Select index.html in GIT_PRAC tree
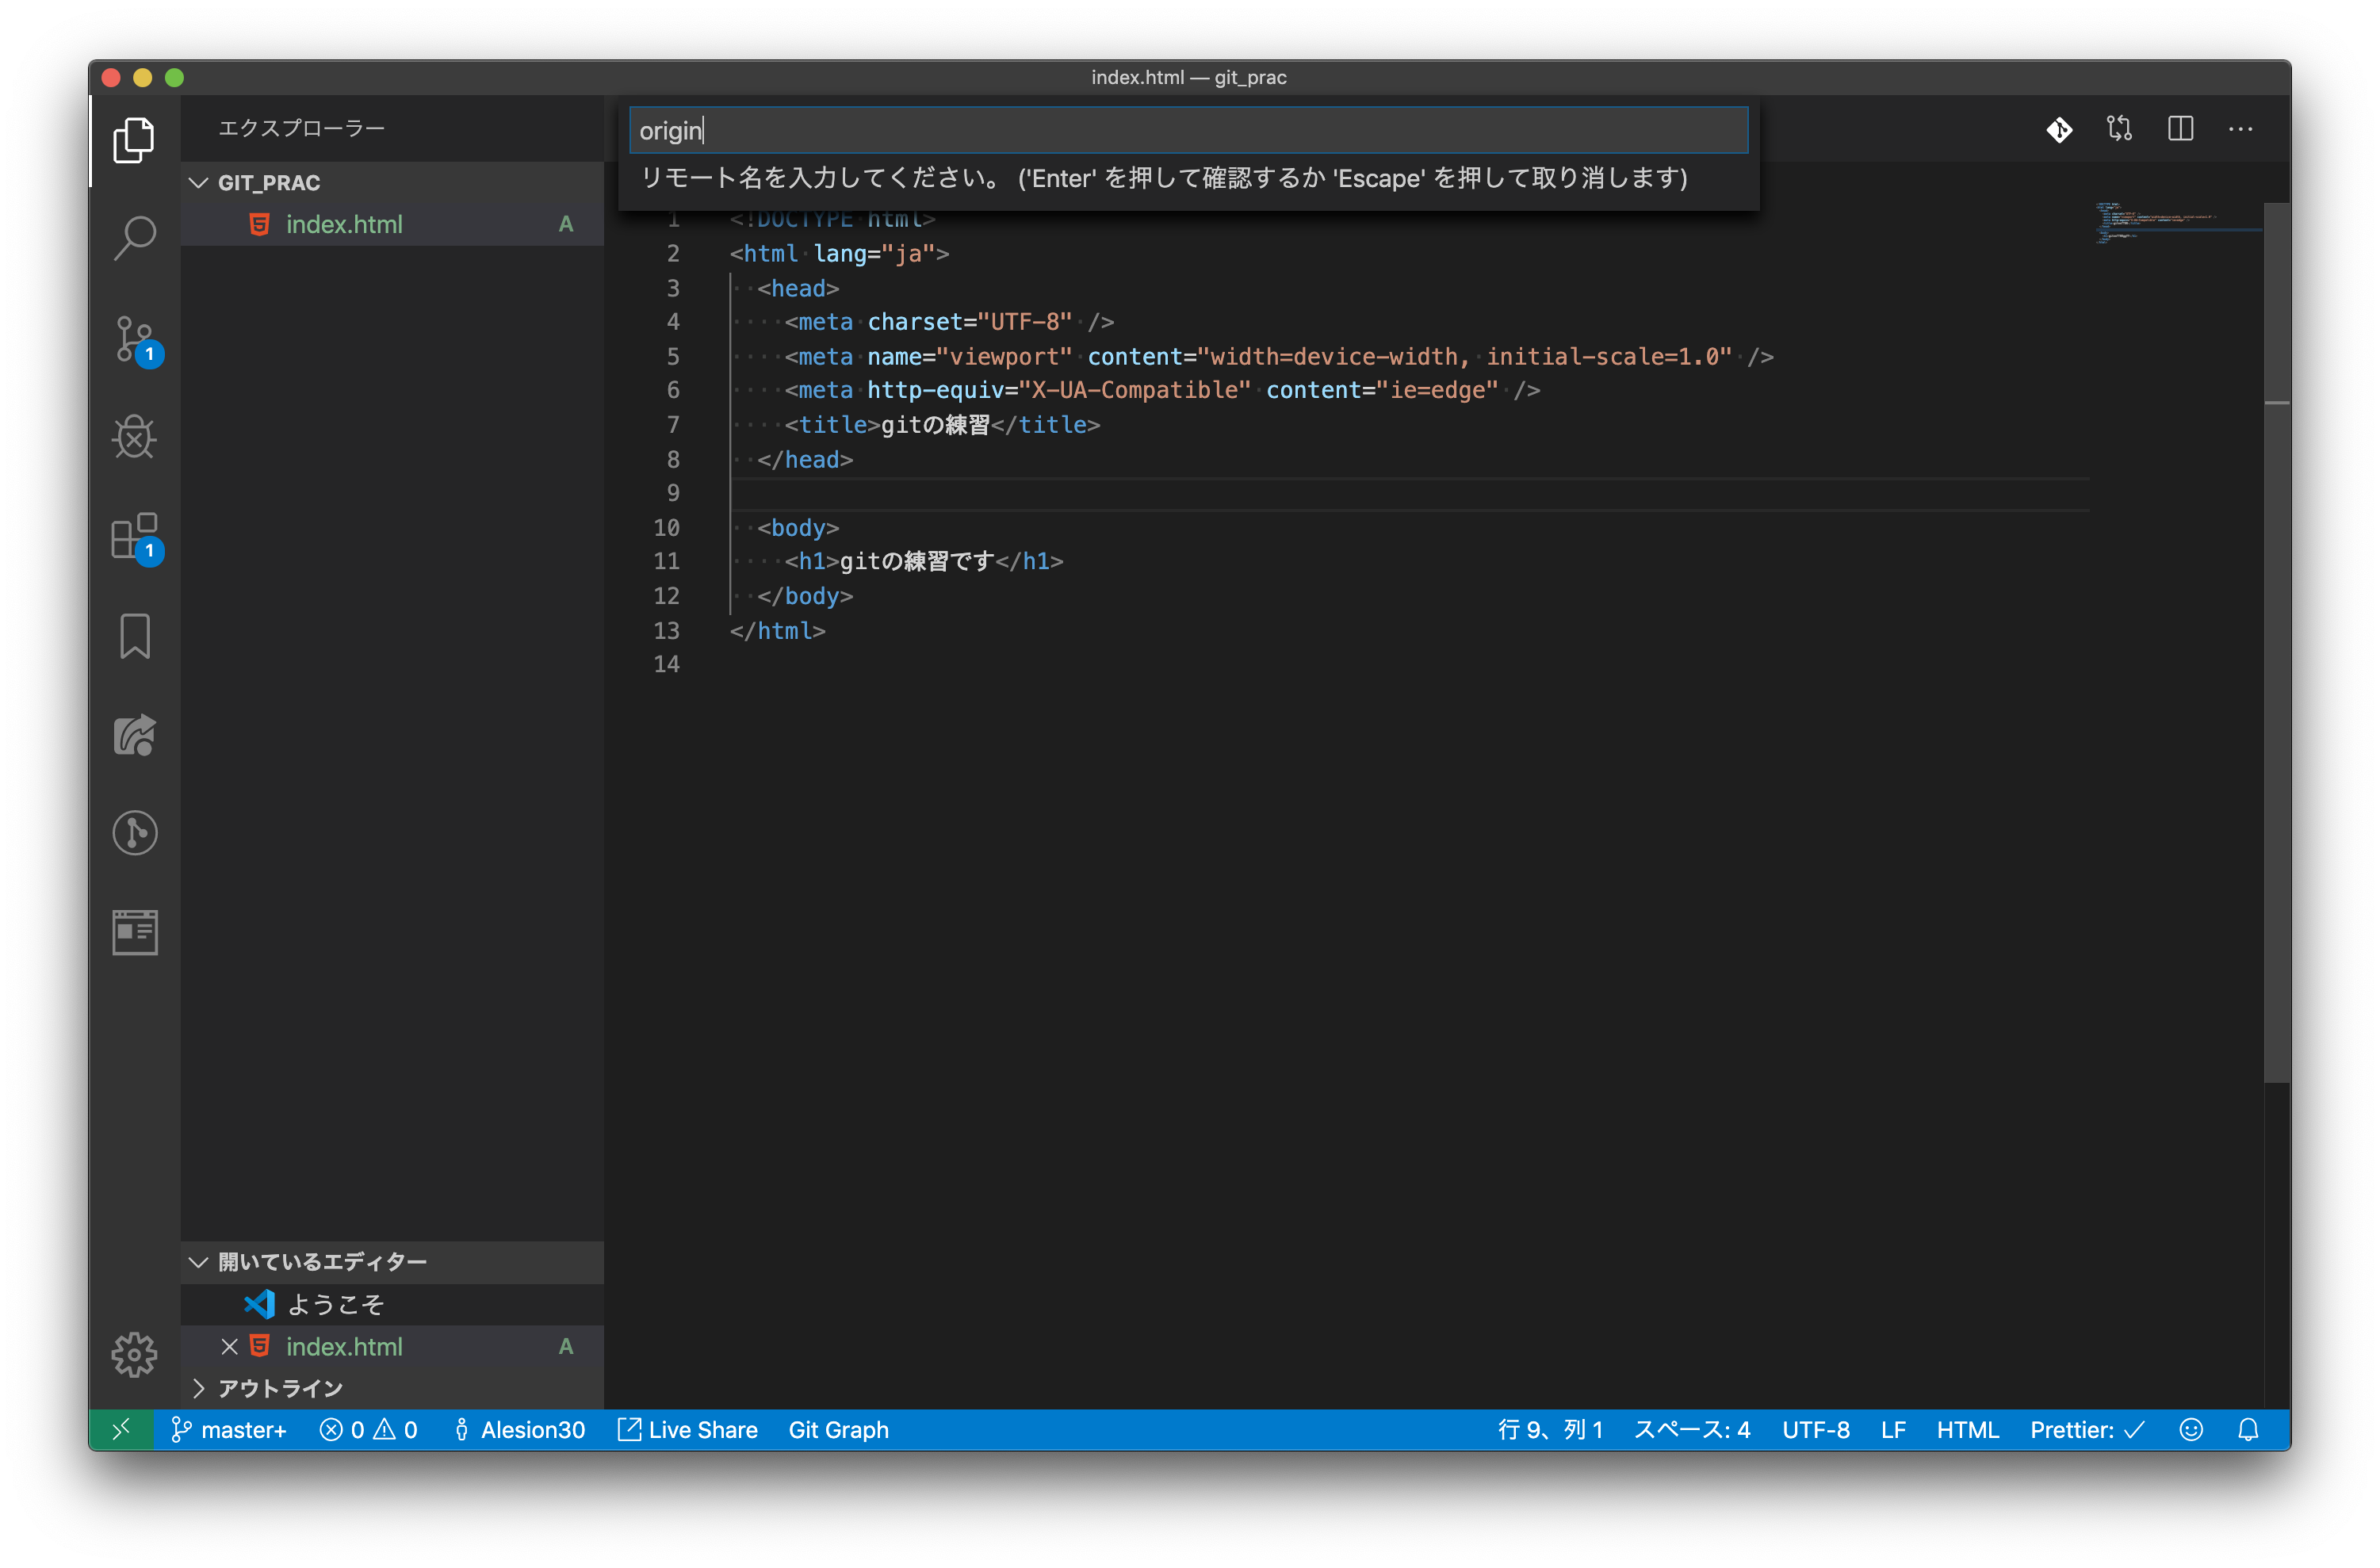Image resolution: width=2380 pixels, height=1568 pixels. [392, 224]
